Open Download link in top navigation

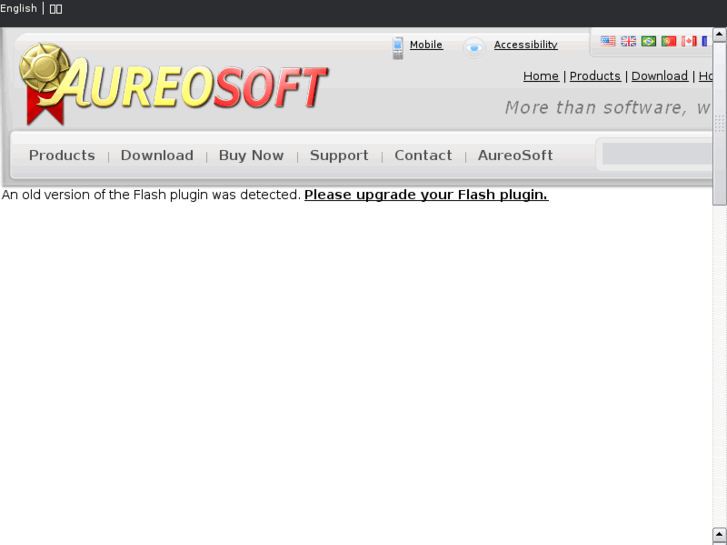pyautogui.click(x=659, y=76)
